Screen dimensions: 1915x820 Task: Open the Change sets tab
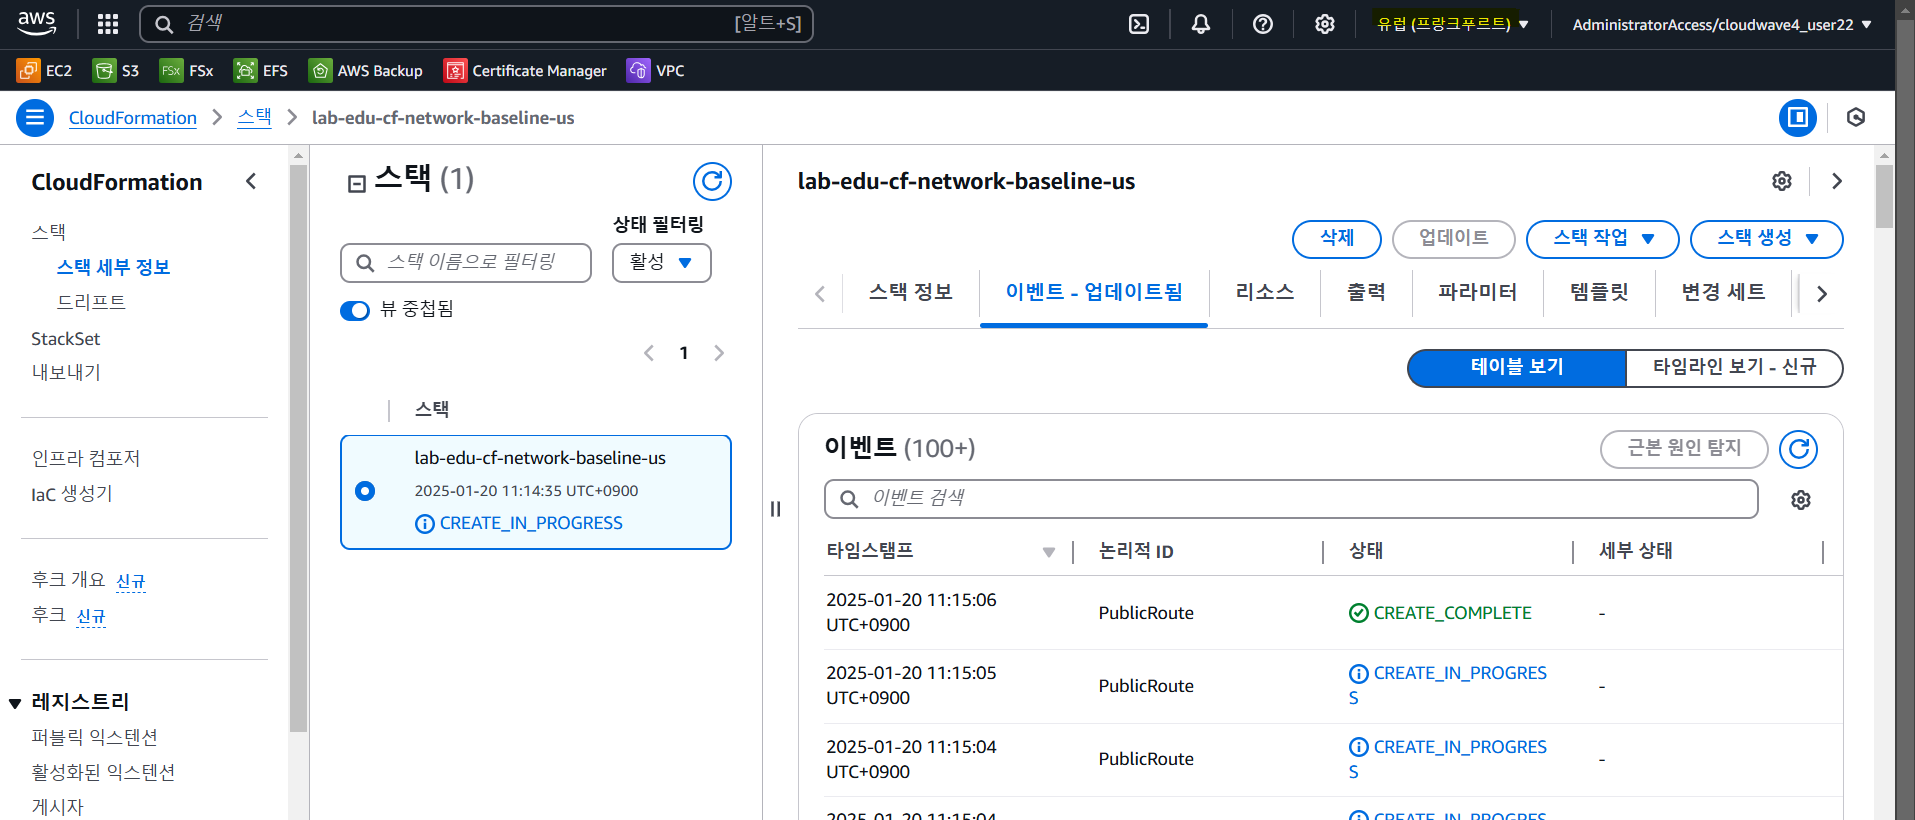tap(1723, 292)
